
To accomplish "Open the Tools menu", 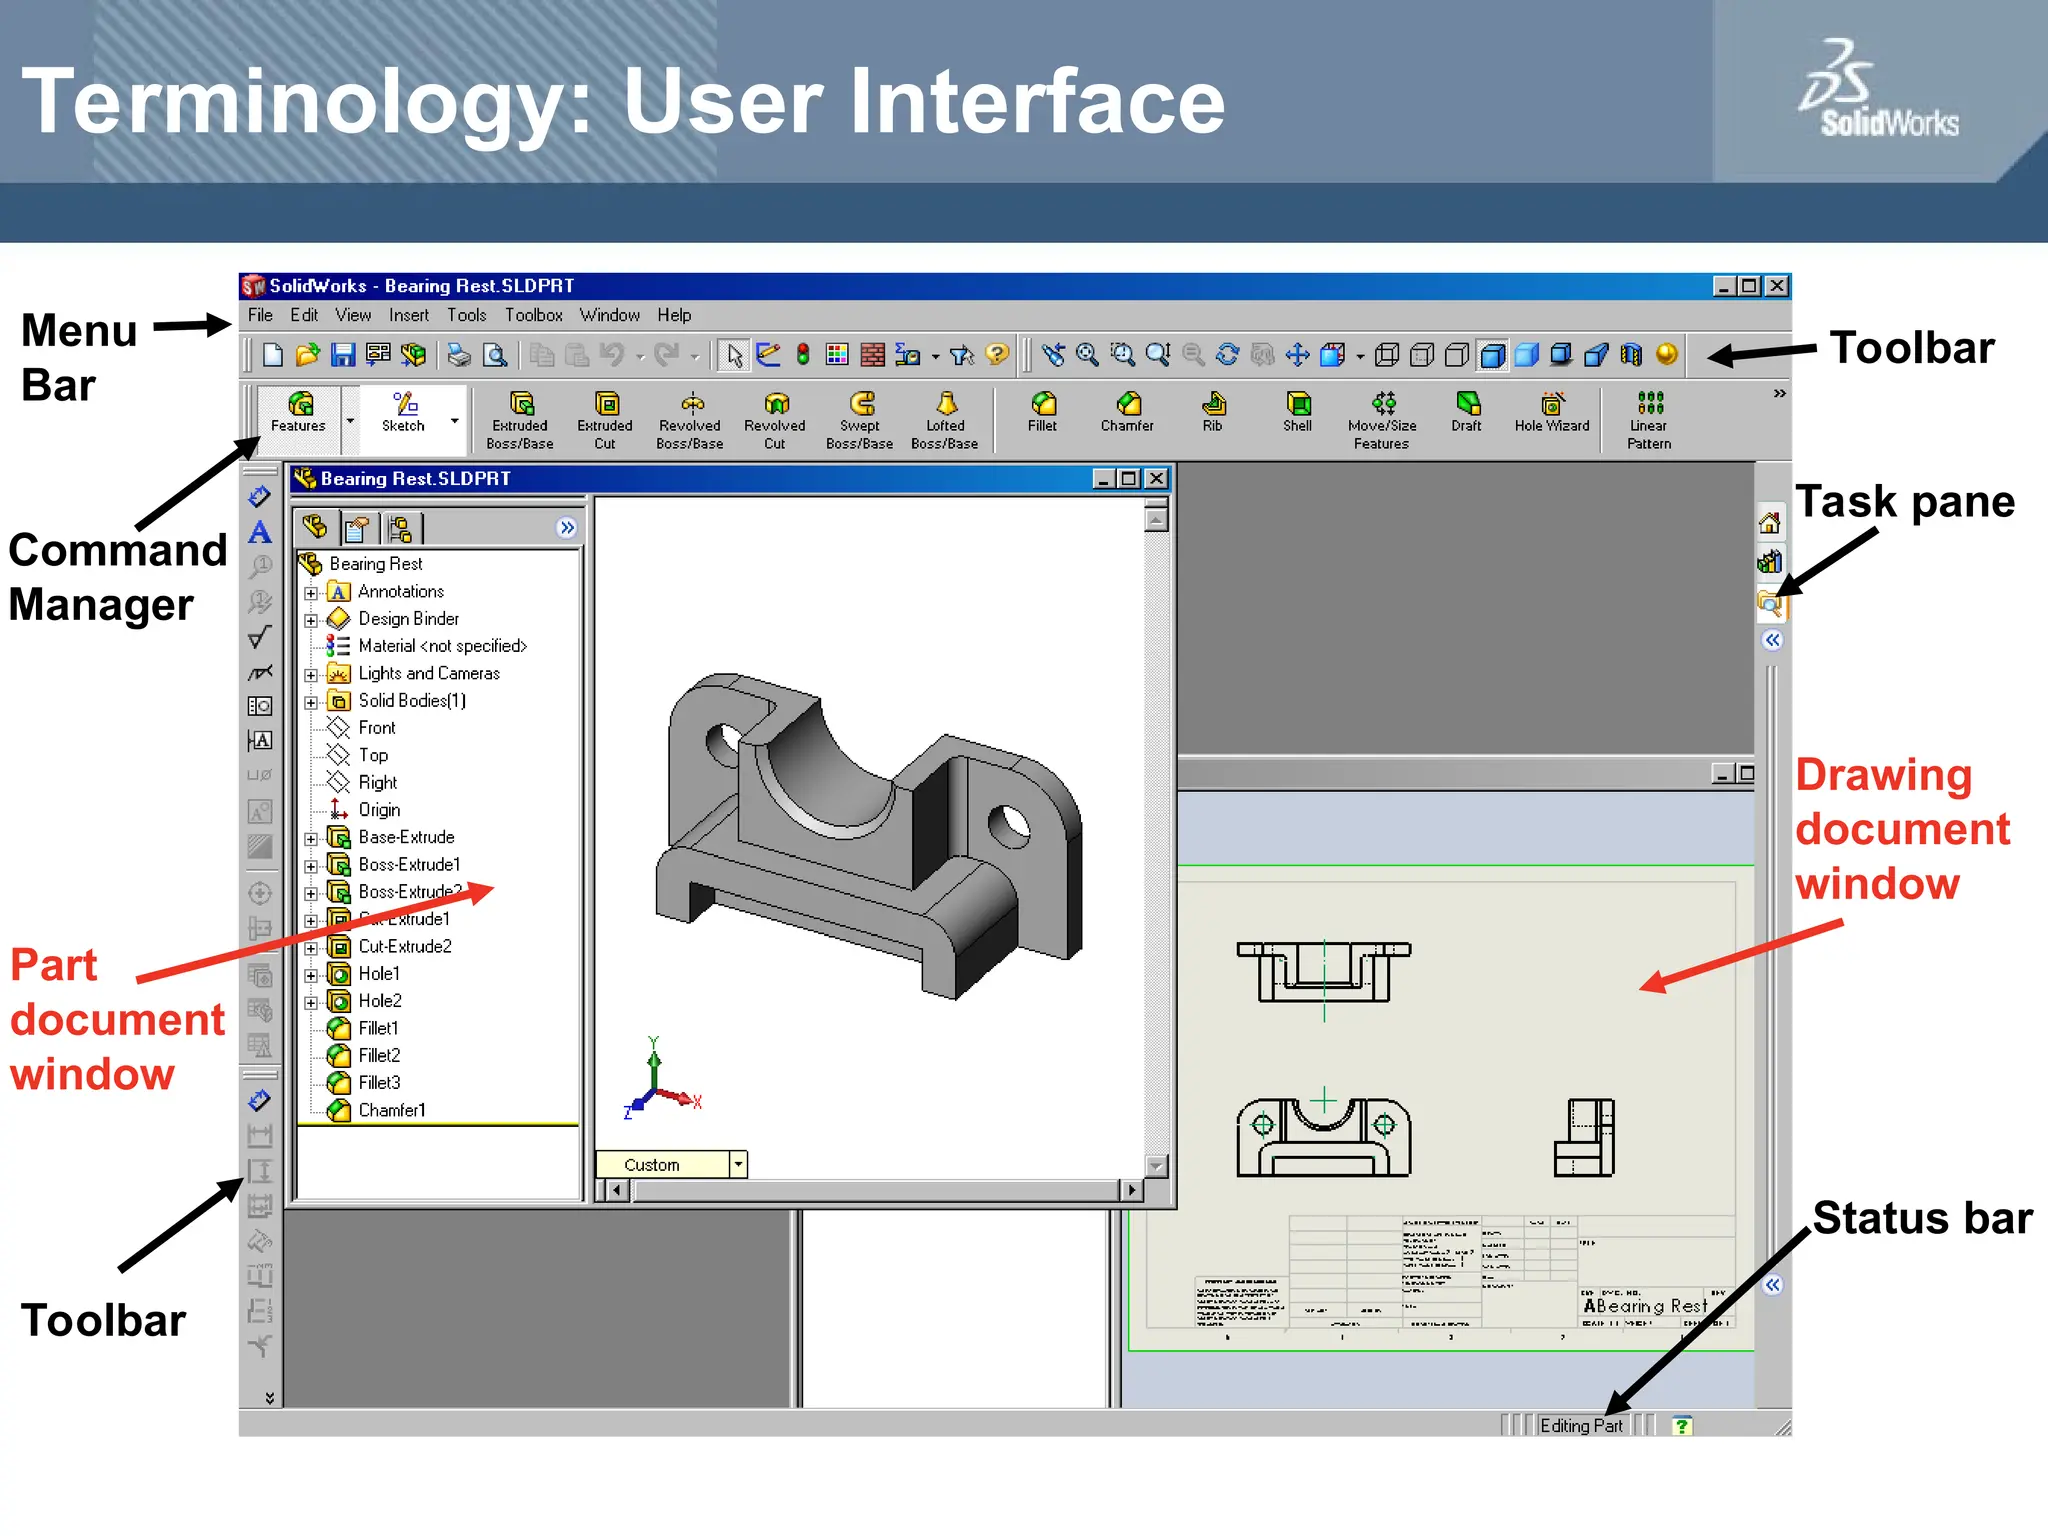I will click(466, 315).
